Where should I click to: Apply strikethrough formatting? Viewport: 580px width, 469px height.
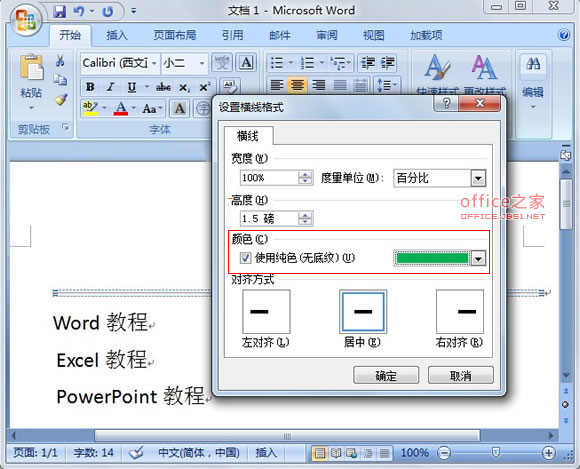(x=163, y=87)
